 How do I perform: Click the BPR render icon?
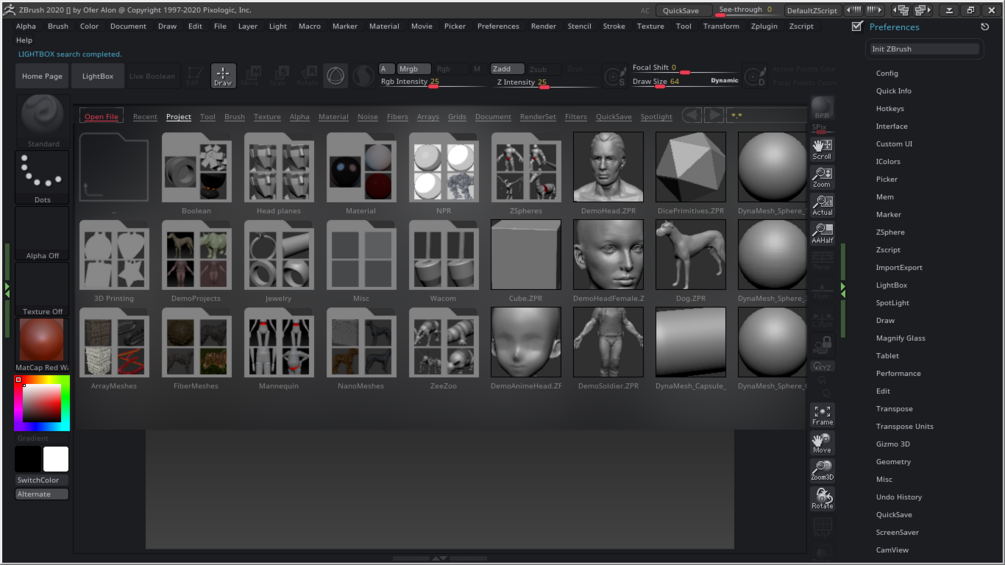click(822, 108)
